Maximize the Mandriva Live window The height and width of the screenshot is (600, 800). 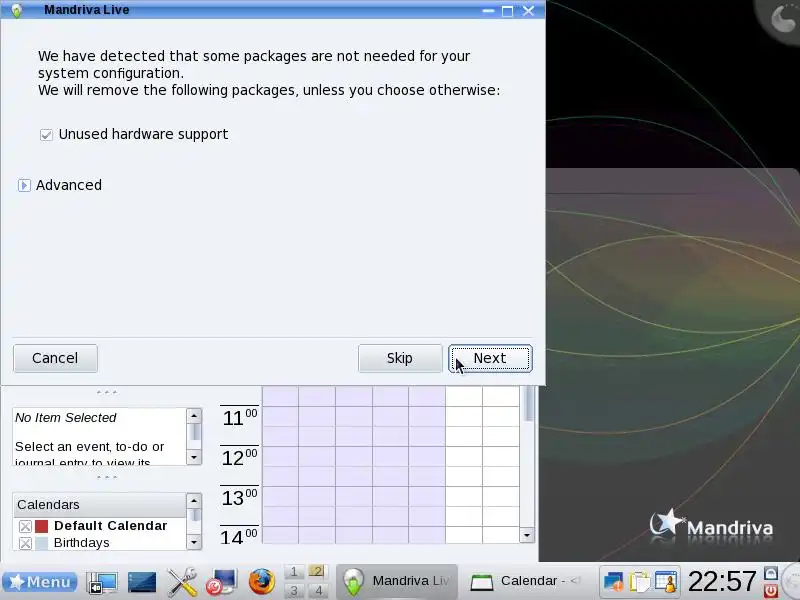tap(508, 11)
